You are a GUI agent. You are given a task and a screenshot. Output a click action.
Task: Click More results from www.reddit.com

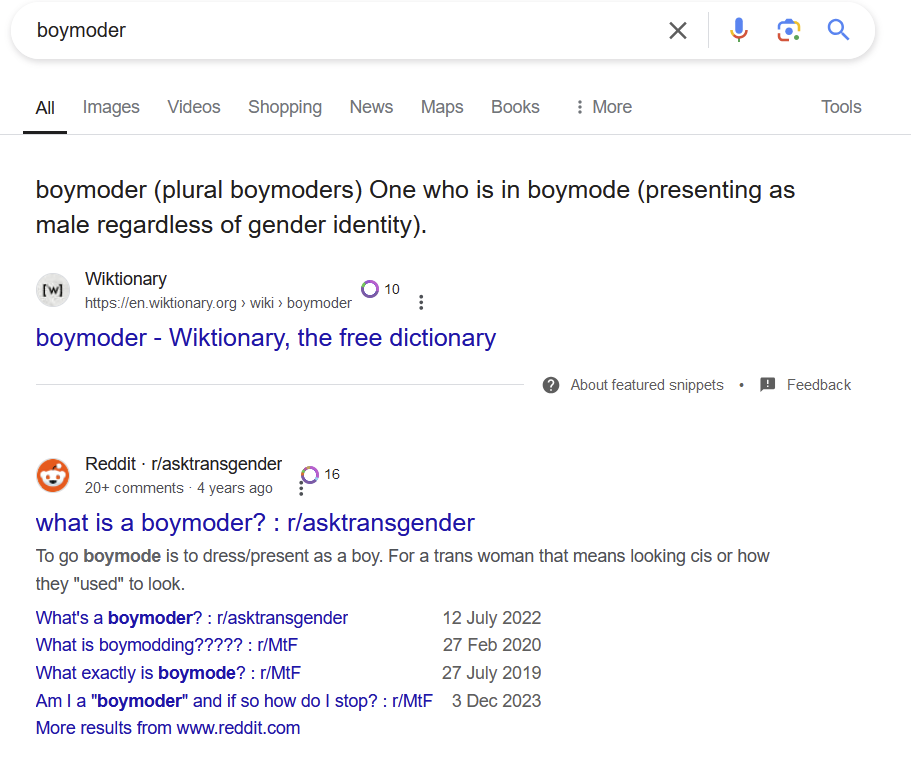[168, 728]
